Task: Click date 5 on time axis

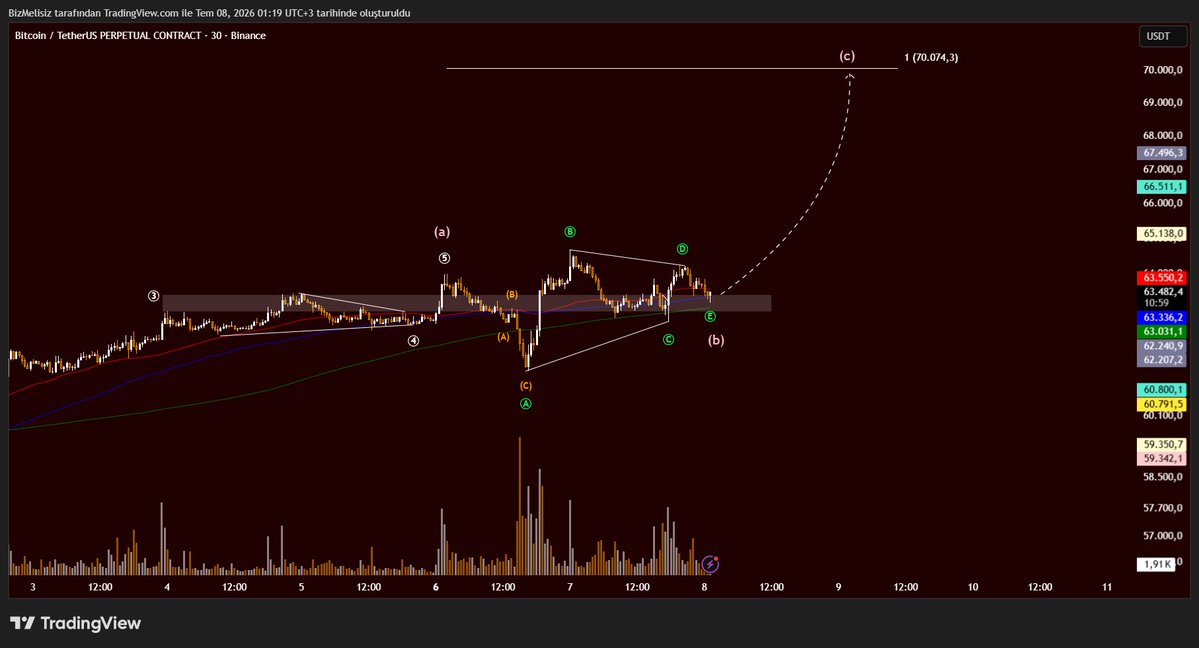Action: pyautogui.click(x=301, y=587)
